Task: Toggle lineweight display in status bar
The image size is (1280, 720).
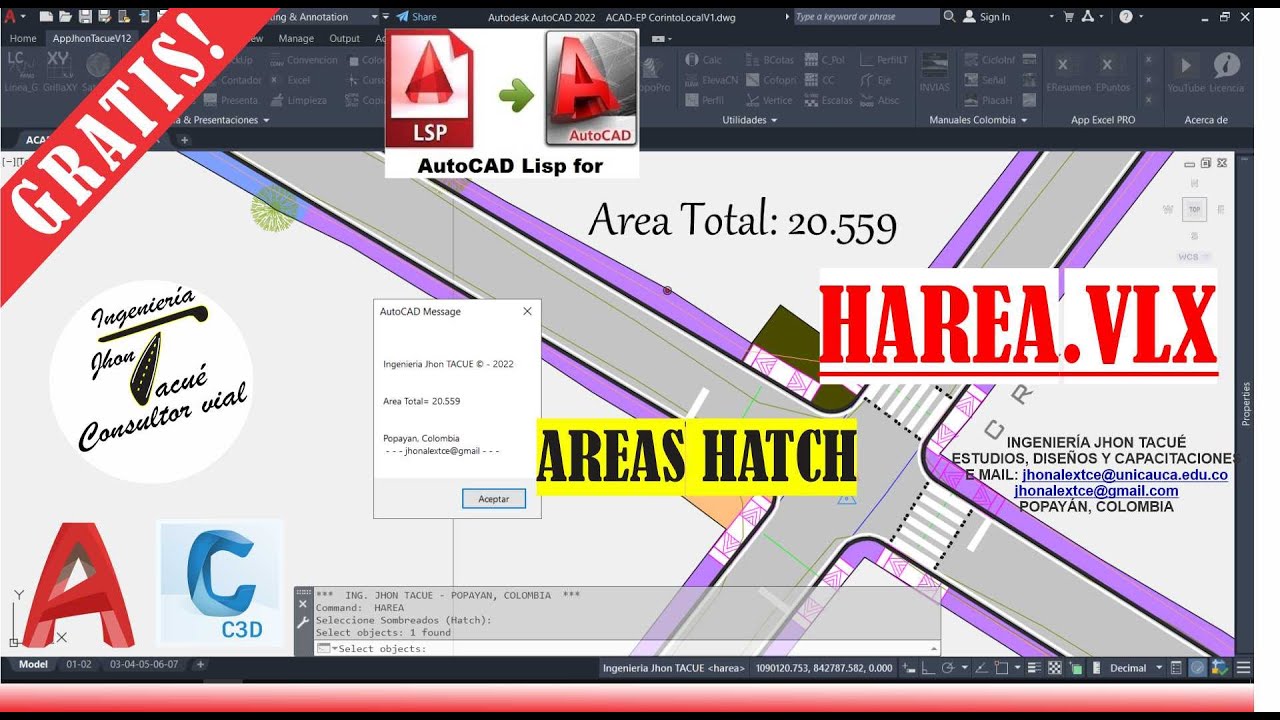Action: [x=1034, y=668]
